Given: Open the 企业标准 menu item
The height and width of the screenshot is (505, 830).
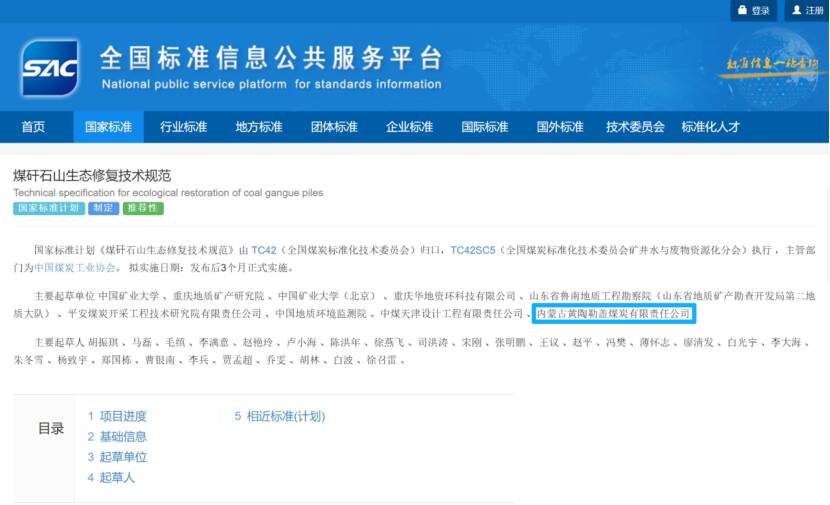Looking at the screenshot, I should coord(409,127).
